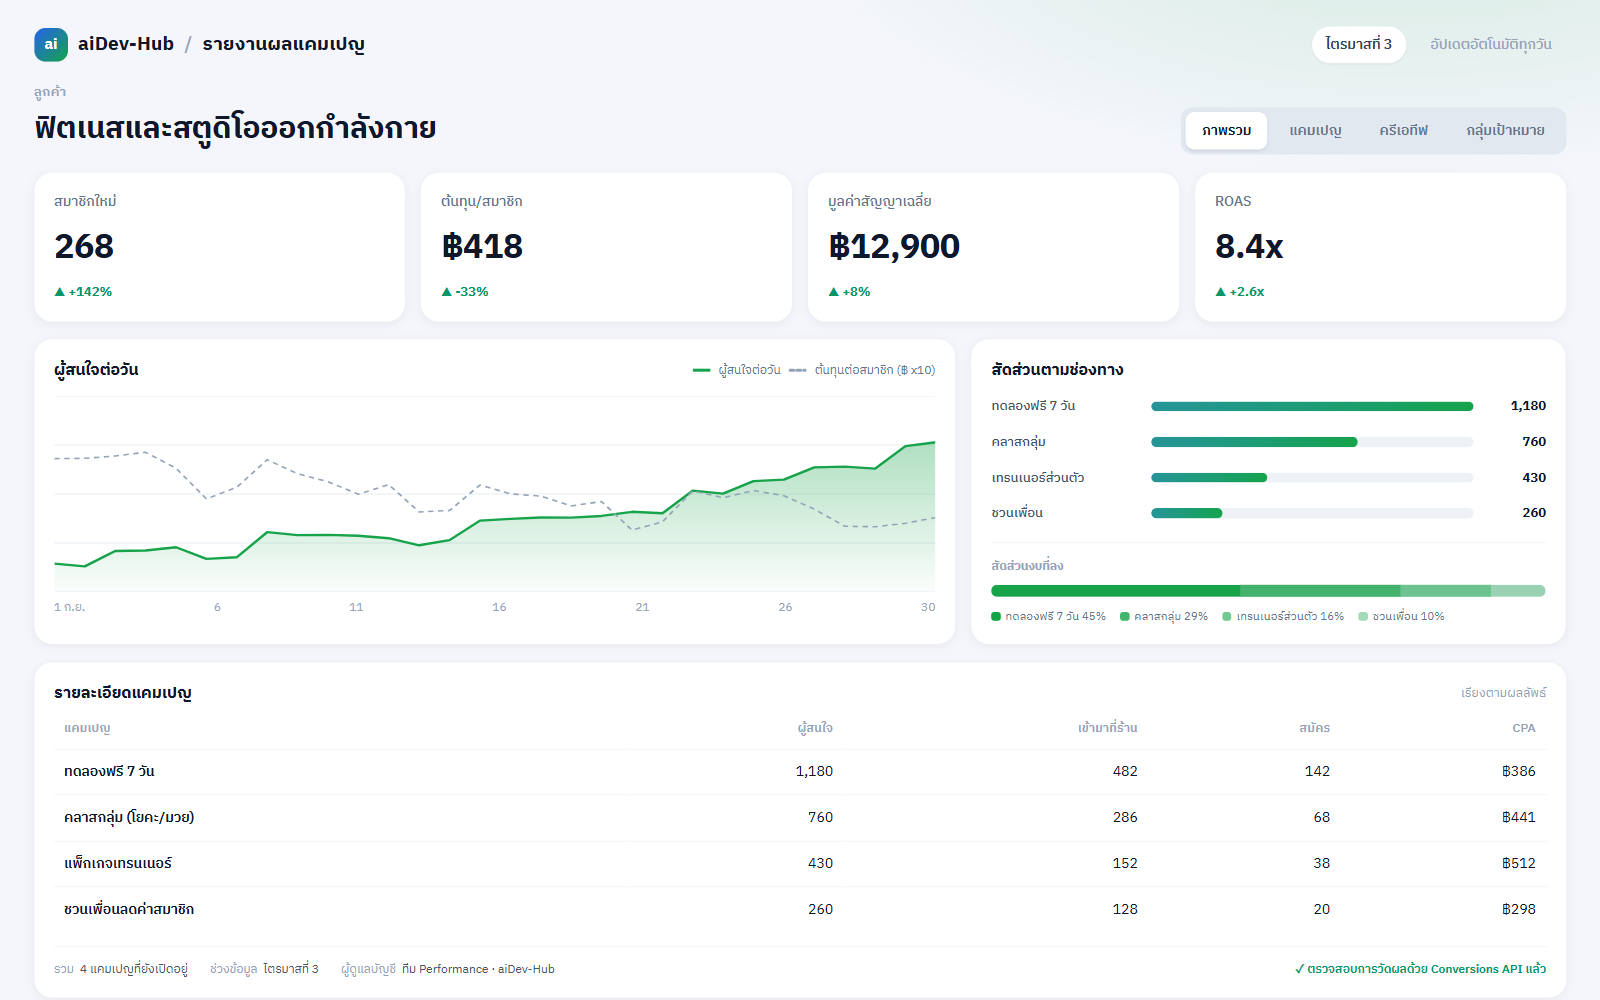Click the ฿386 CPA cell
This screenshot has width=1600, height=1000.
(1518, 772)
